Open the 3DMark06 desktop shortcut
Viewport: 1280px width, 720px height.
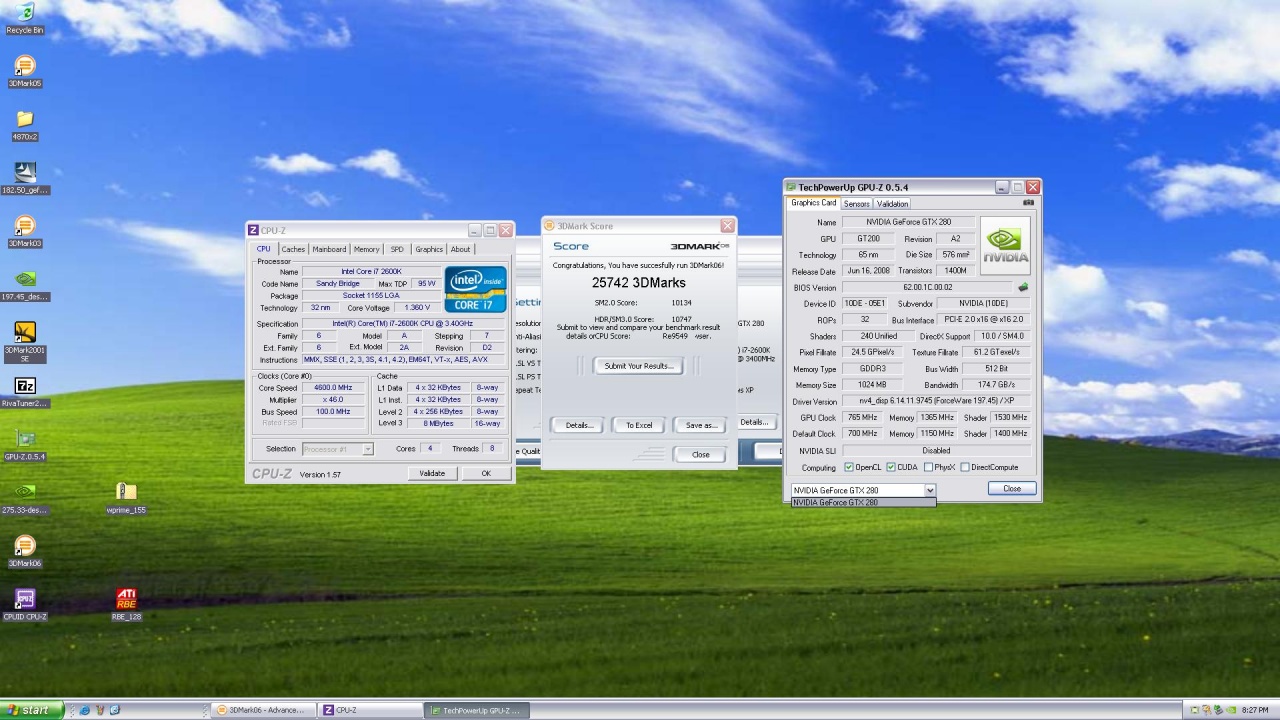pos(25,546)
